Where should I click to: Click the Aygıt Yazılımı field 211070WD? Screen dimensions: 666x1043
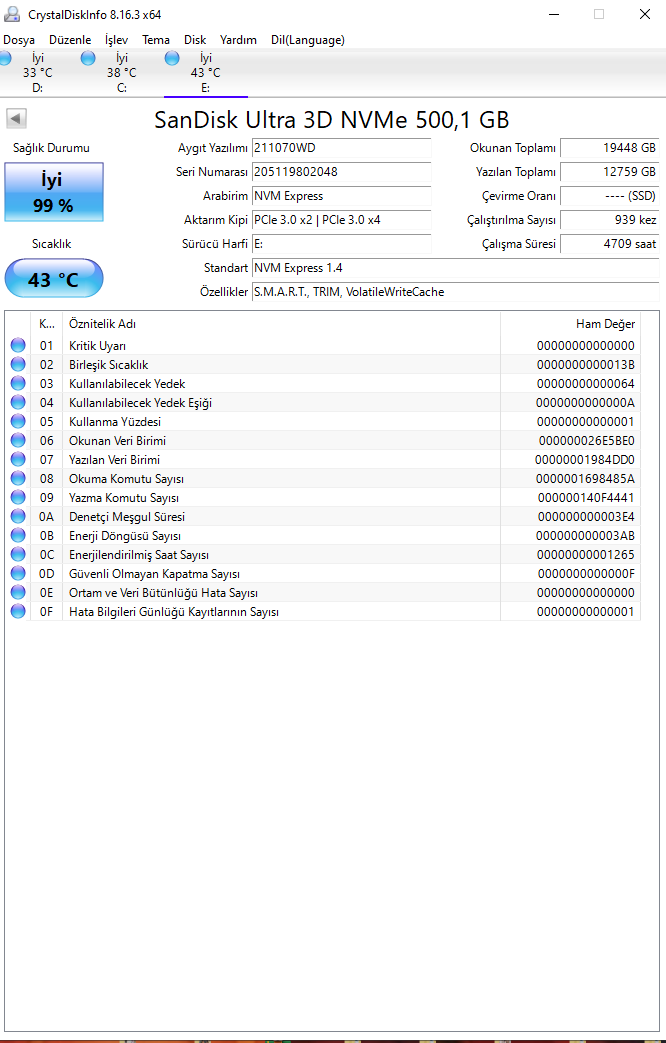click(x=342, y=148)
